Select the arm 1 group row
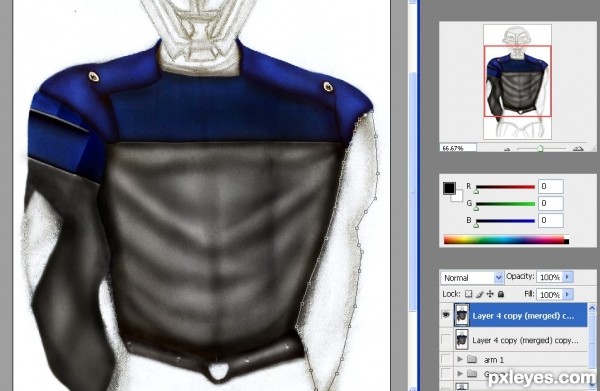This screenshot has width=600, height=391. (x=520, y=359)
